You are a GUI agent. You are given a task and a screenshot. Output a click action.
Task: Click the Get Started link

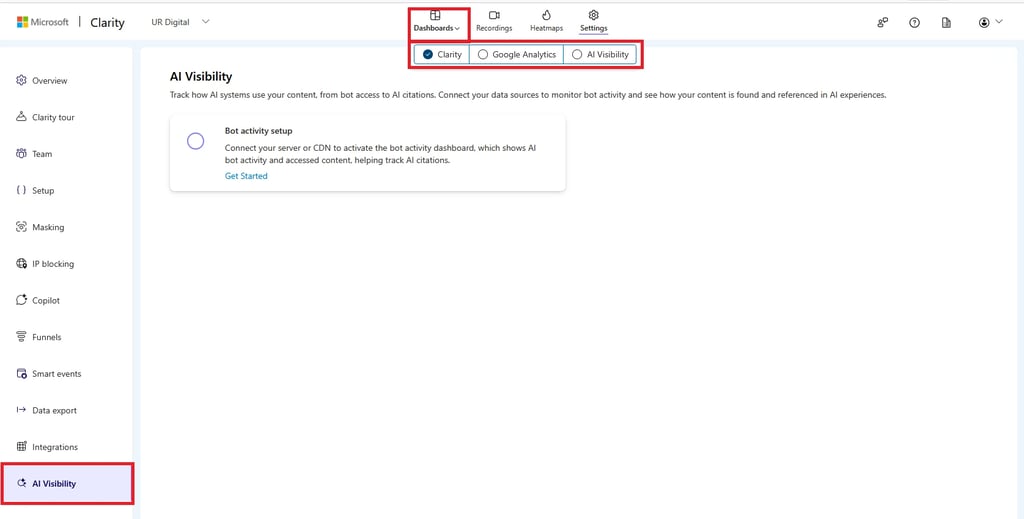tap(246, 176)
